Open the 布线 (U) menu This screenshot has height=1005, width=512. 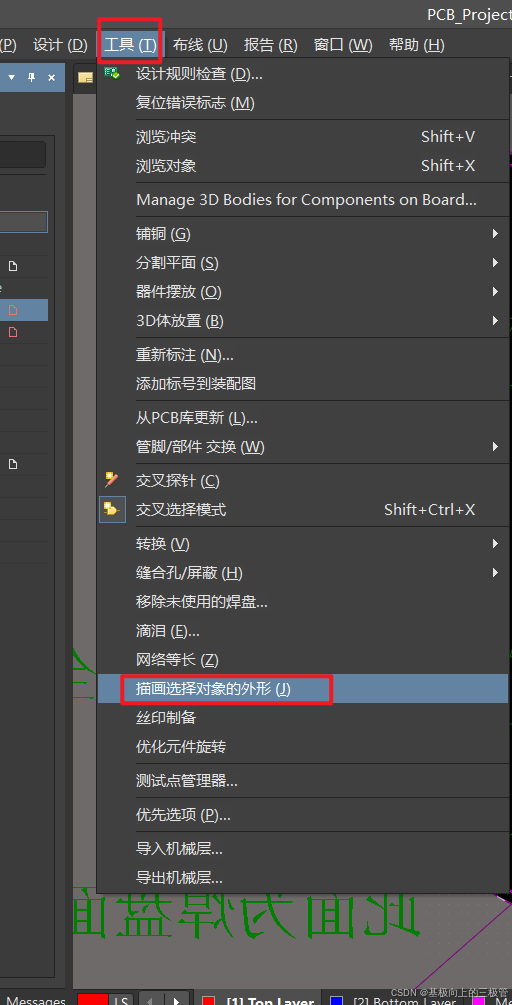tap(200, 45)
